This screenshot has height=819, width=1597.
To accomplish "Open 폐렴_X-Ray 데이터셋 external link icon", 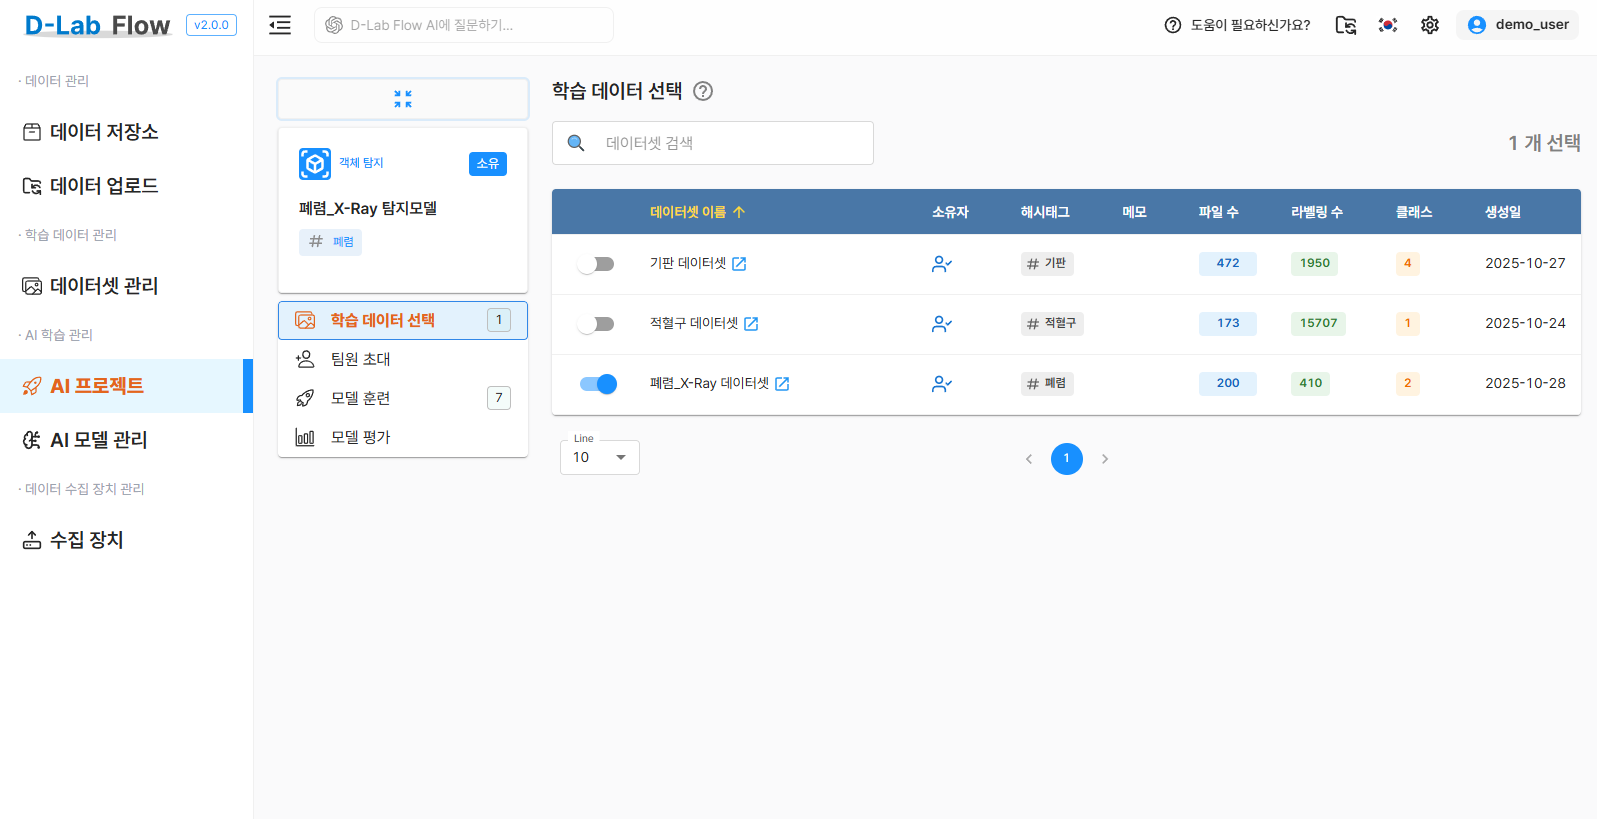I will click(x=782, y=384).
